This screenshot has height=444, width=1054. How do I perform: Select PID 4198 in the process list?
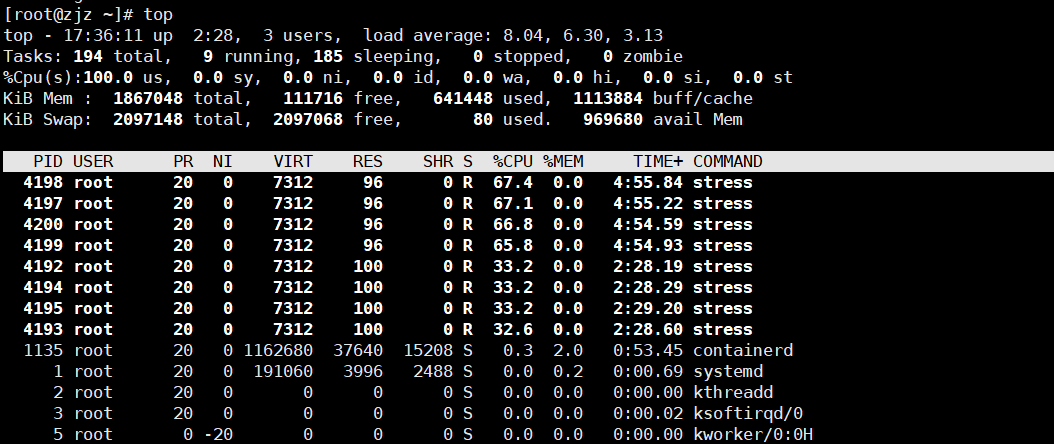[43, 183]
